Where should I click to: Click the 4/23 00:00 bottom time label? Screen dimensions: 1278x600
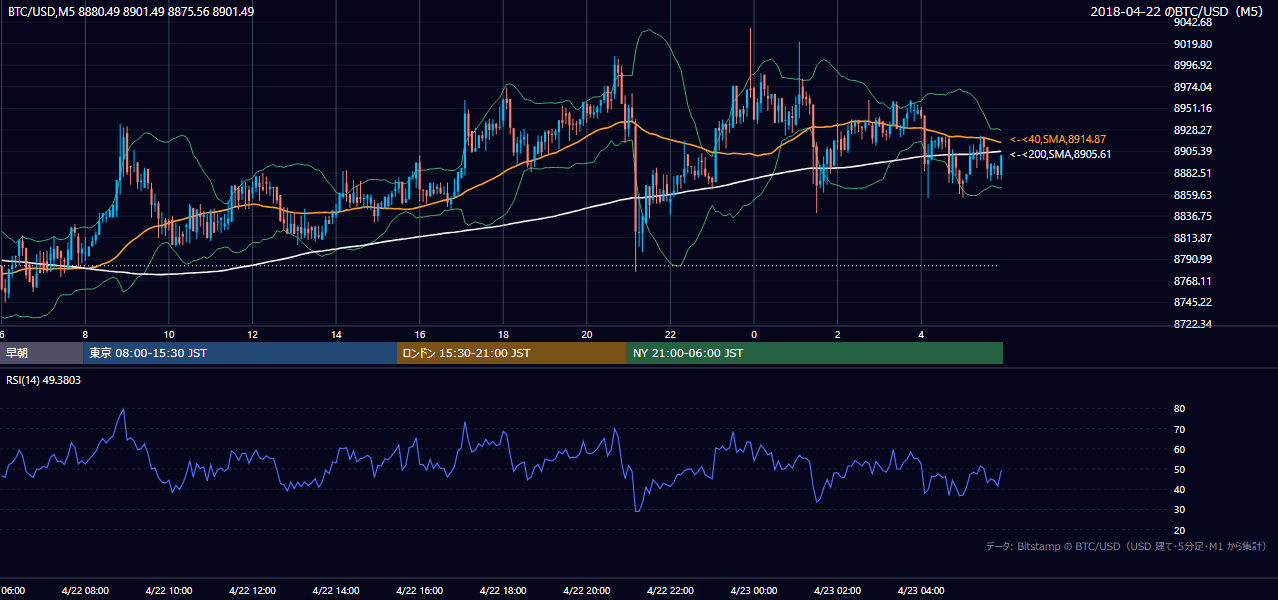click(753, 591)
